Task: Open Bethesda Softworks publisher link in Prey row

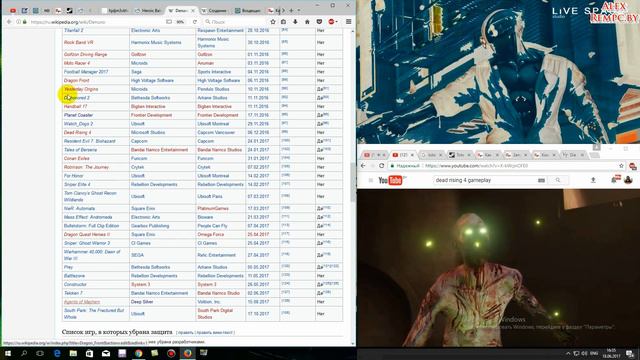Action: click(x=150, y=267)
